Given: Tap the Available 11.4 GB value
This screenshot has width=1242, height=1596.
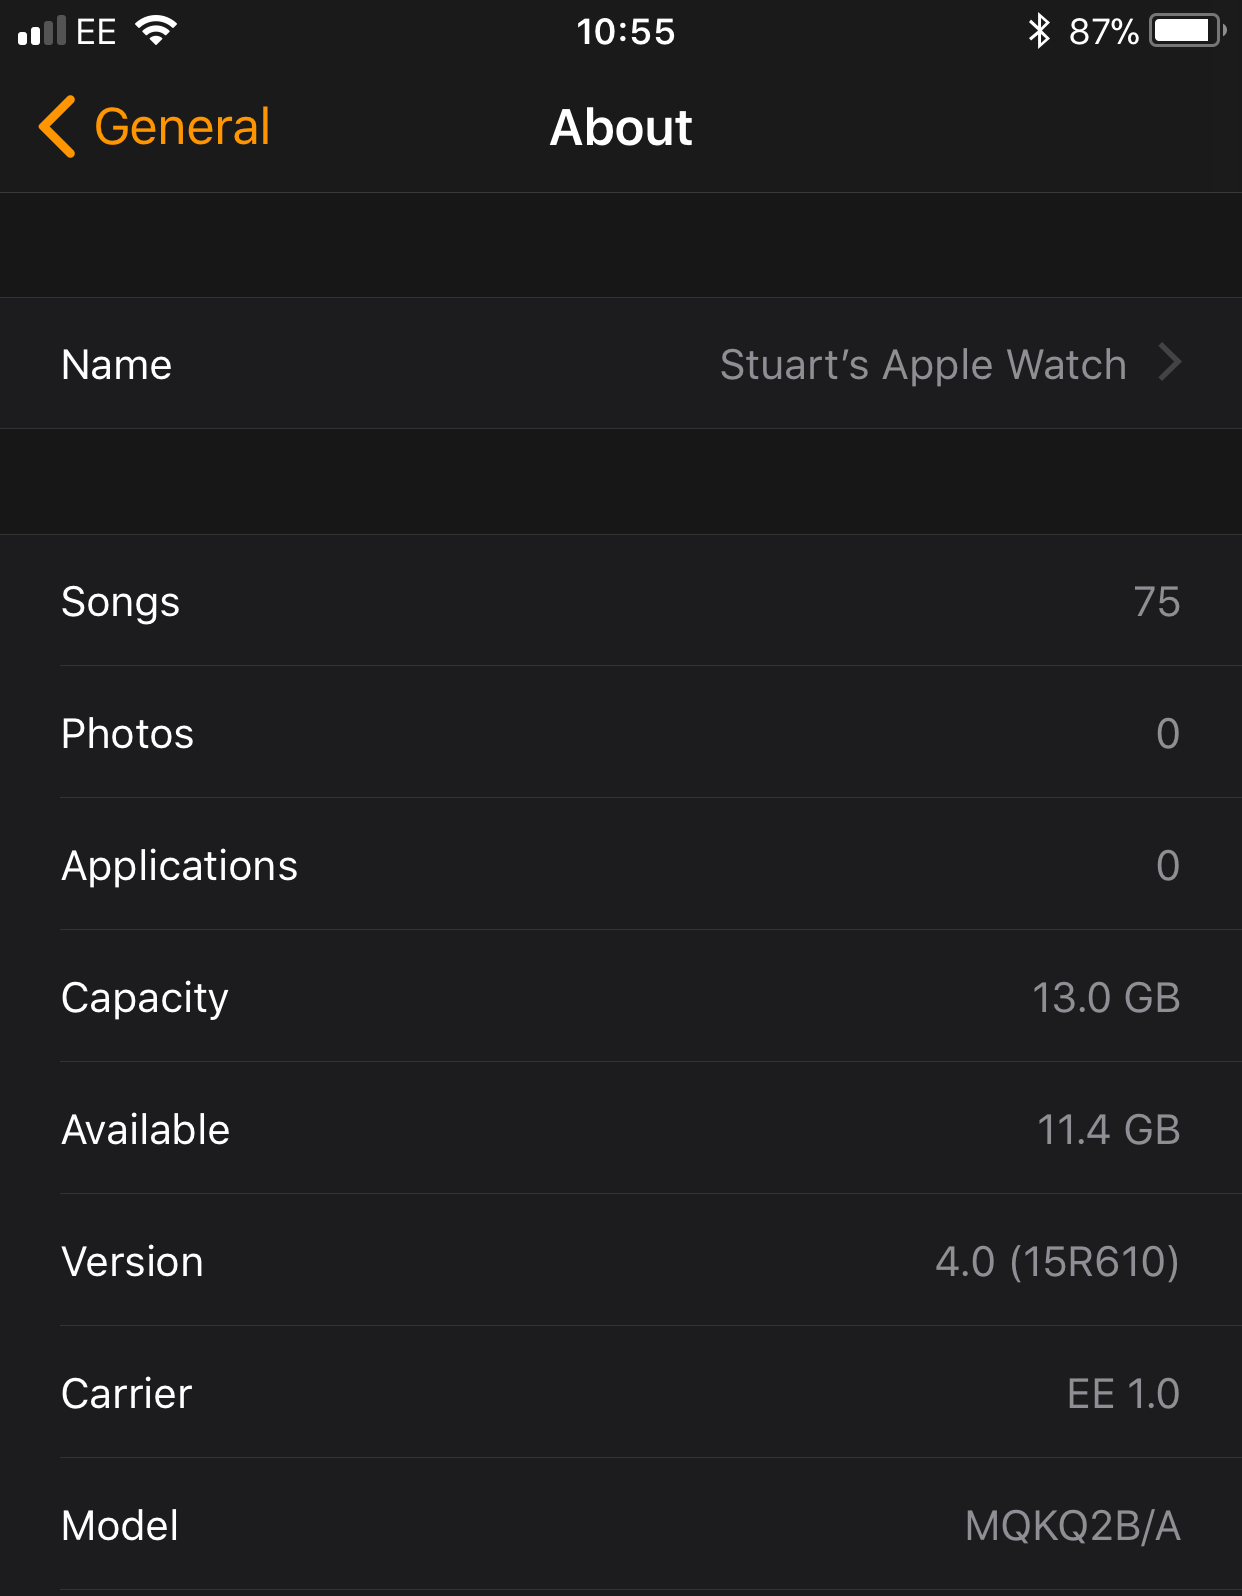Looking at the screenshot, I should pyautogui.click(x=1108, y=1129).
